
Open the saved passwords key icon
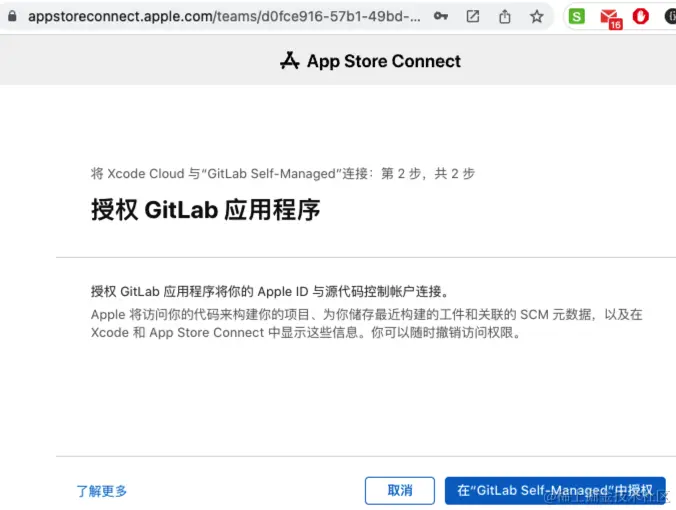(x=441, y=16)
